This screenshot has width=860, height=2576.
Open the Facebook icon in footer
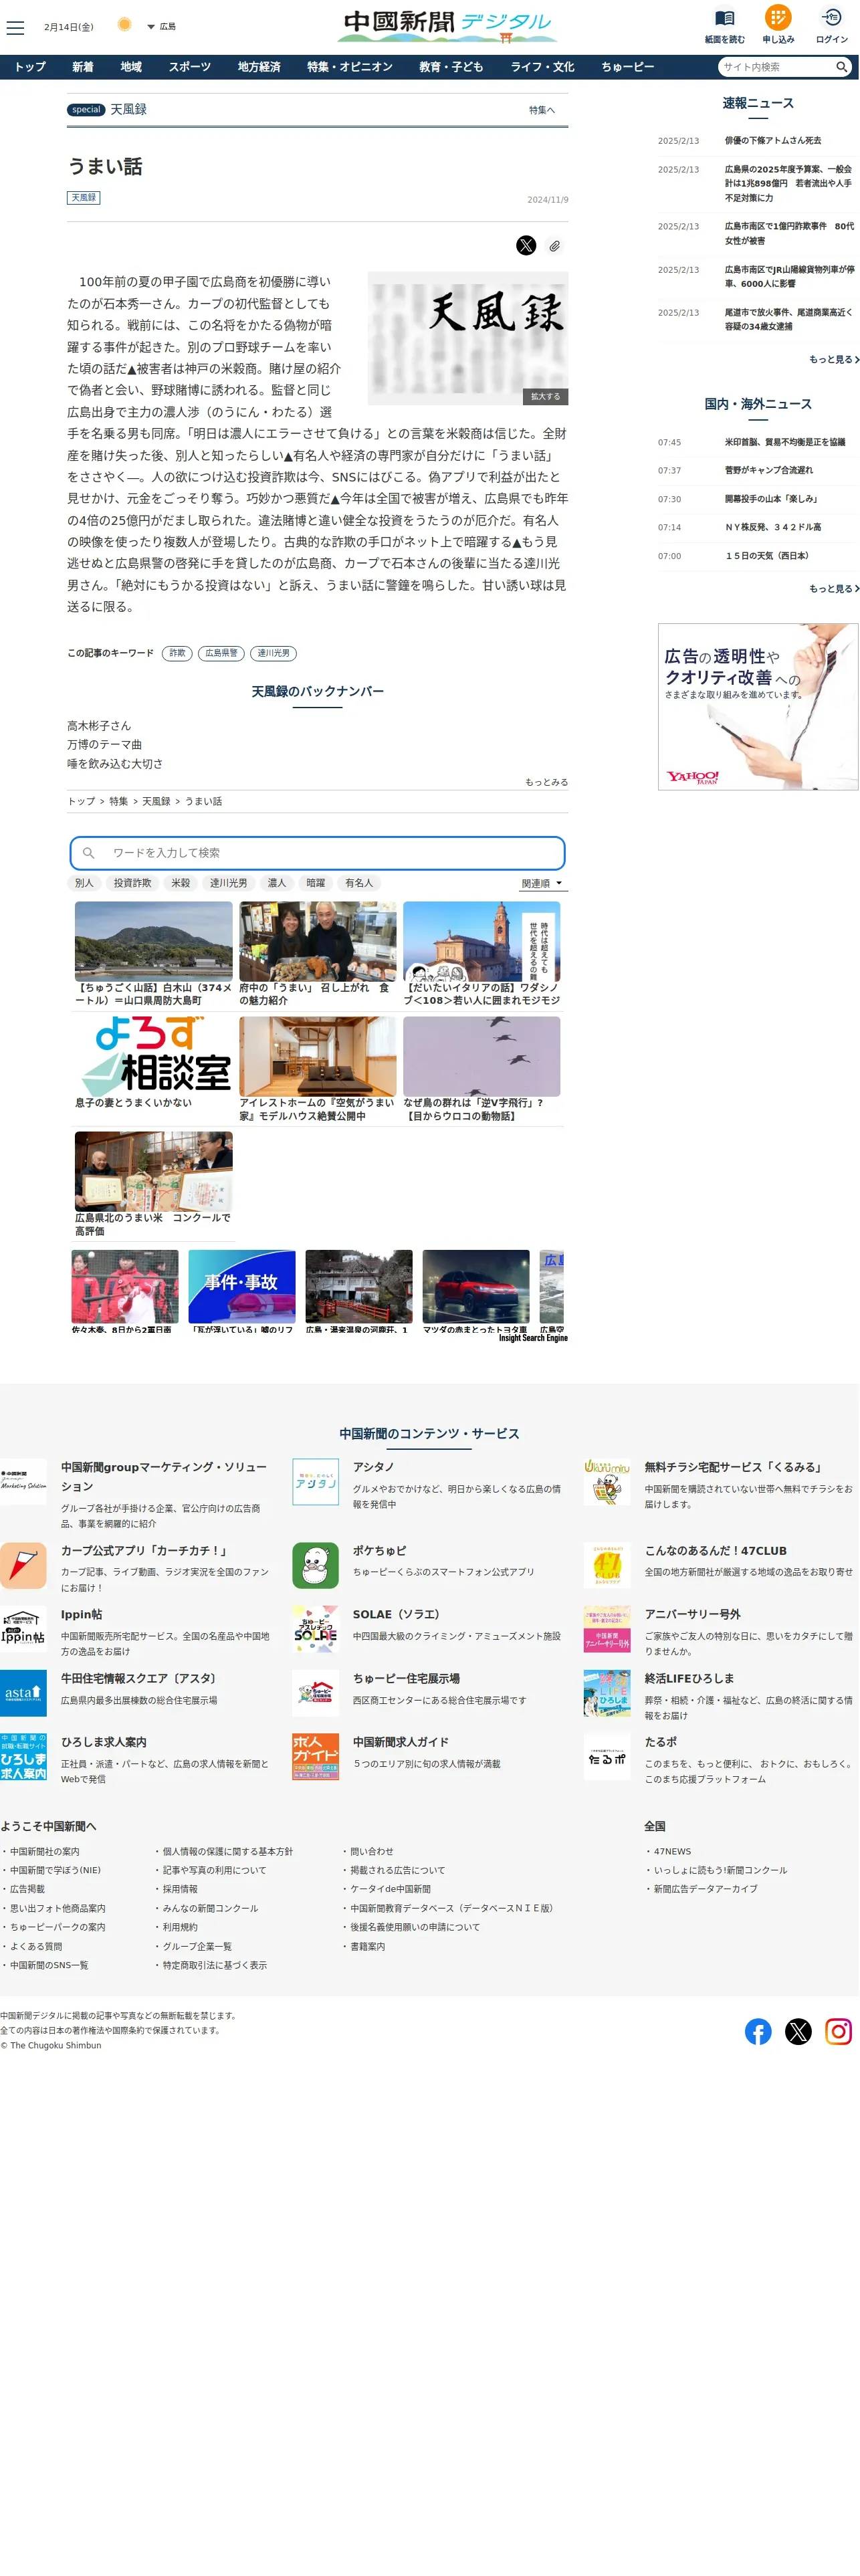[x=758, y=2031]
